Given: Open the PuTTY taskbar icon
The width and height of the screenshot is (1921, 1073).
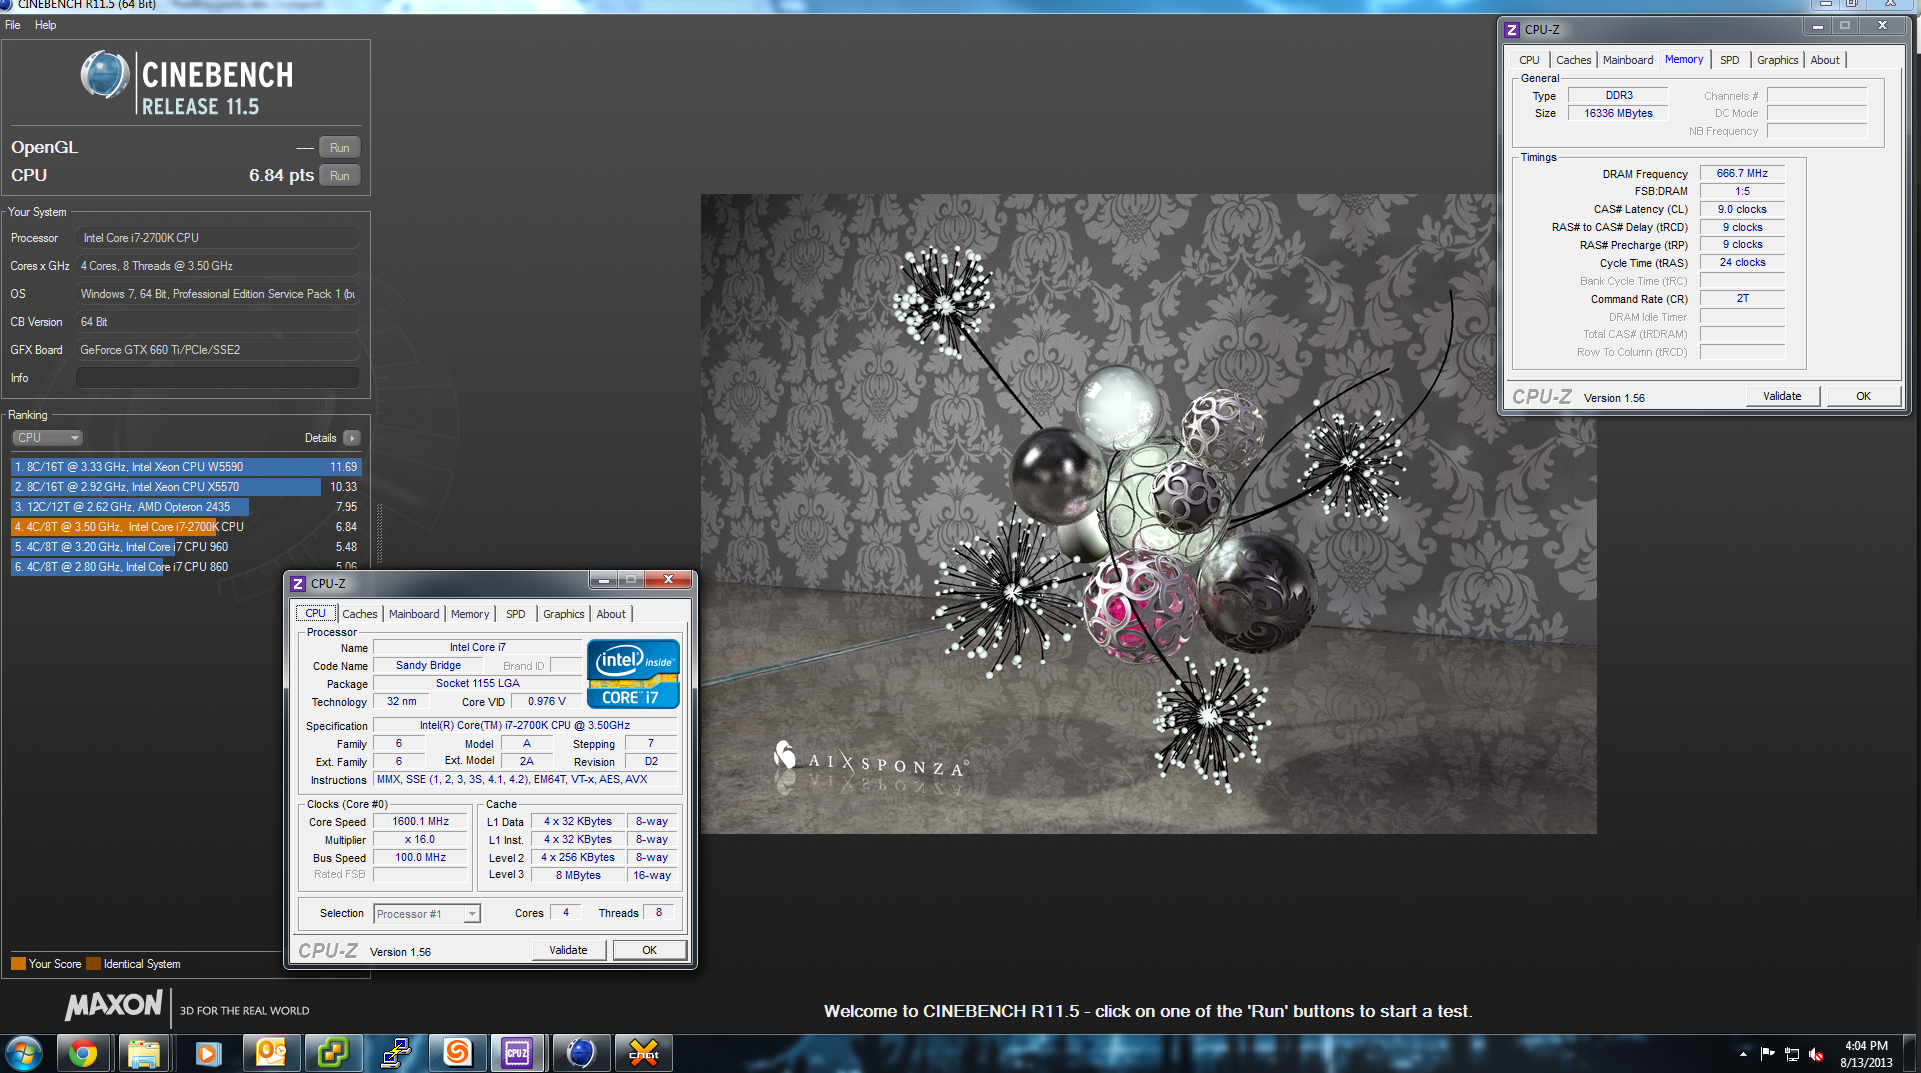Looking at the screenshot, I should coord(395,1053).
